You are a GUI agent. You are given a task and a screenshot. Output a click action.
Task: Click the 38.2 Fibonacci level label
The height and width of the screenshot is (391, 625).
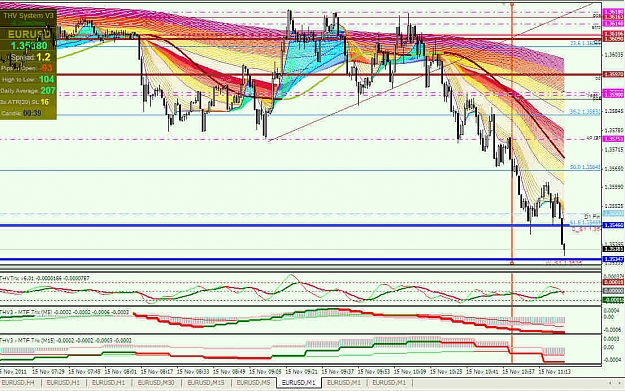pos(585,112)
